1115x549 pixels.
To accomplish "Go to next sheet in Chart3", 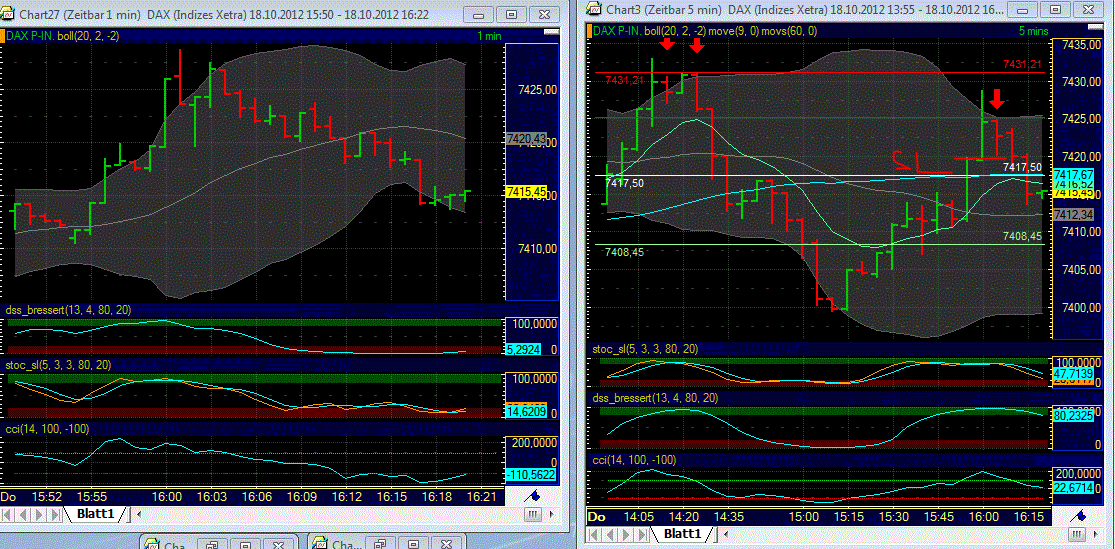I will 625,533.
